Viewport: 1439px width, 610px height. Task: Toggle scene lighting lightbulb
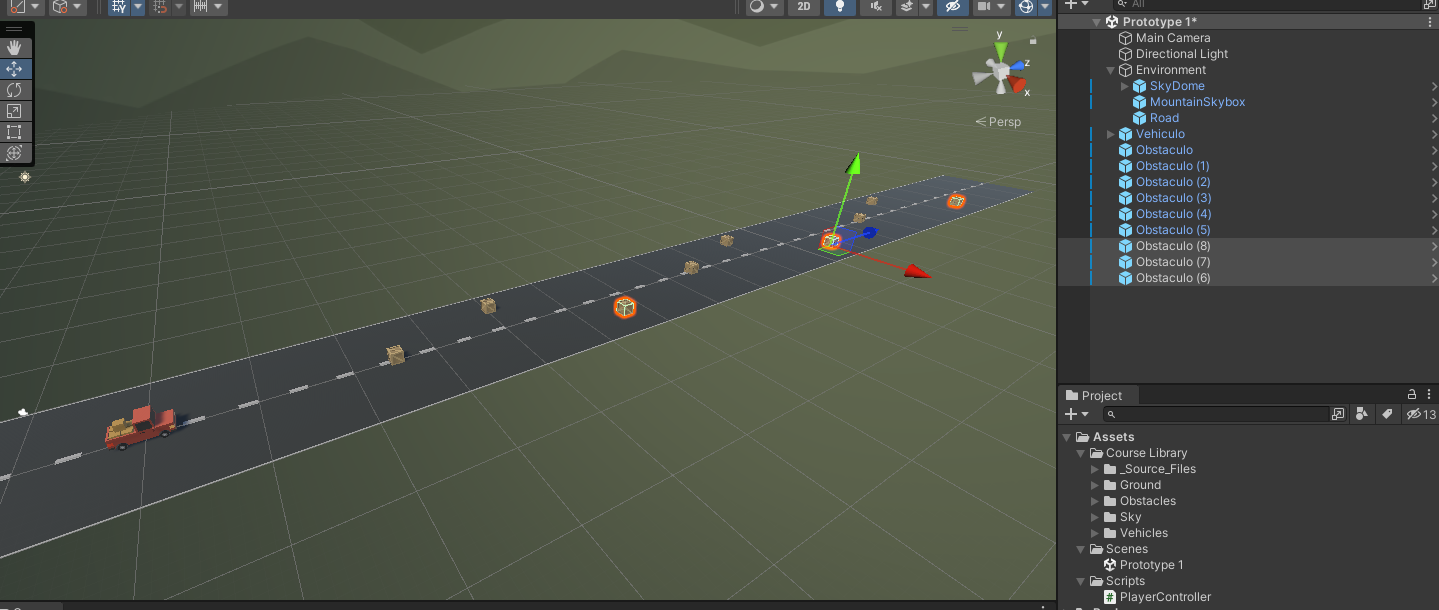coord(840,7)
